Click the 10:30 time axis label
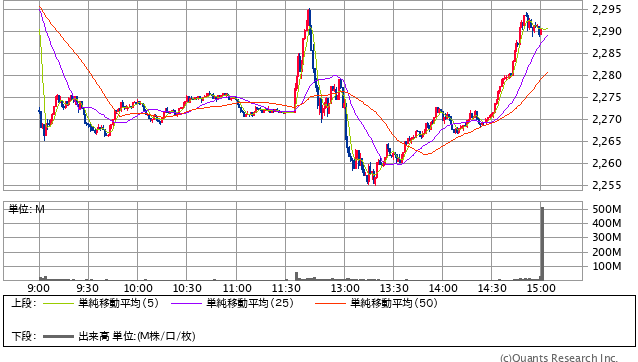 (187, 288)
